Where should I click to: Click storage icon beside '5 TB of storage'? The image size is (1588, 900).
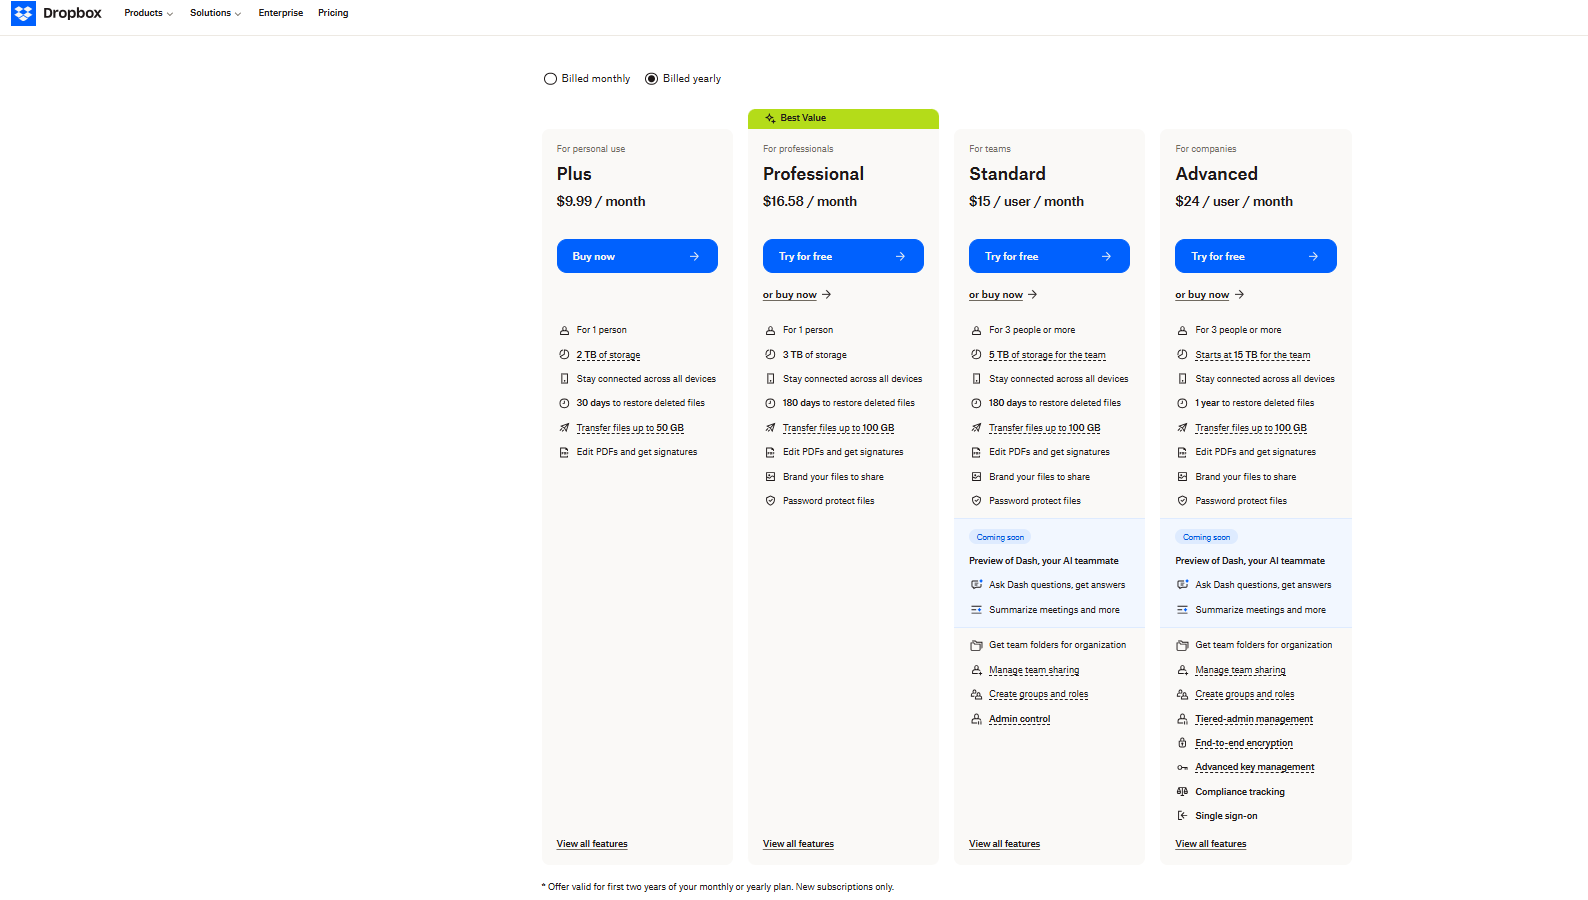[976, 355]
